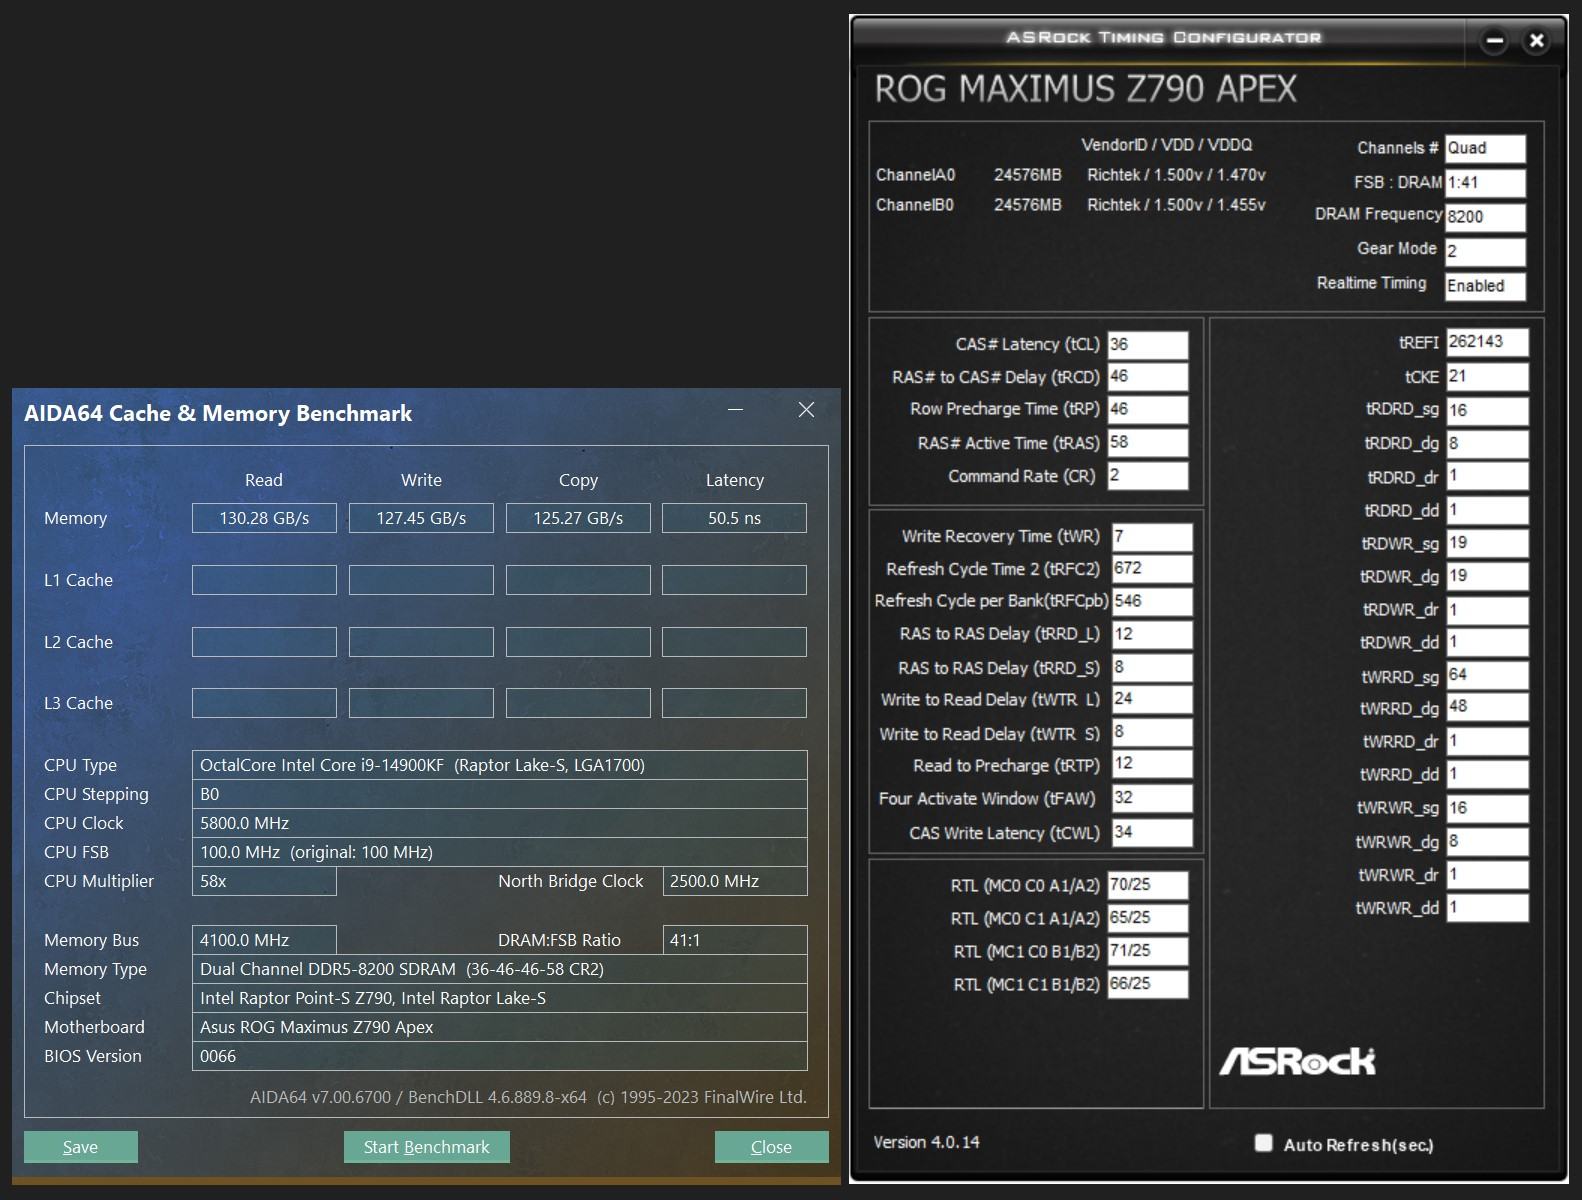1582x1200 pixels.
Task: Click the Channels # field showing Quad
Action: tap(1485, 148)
